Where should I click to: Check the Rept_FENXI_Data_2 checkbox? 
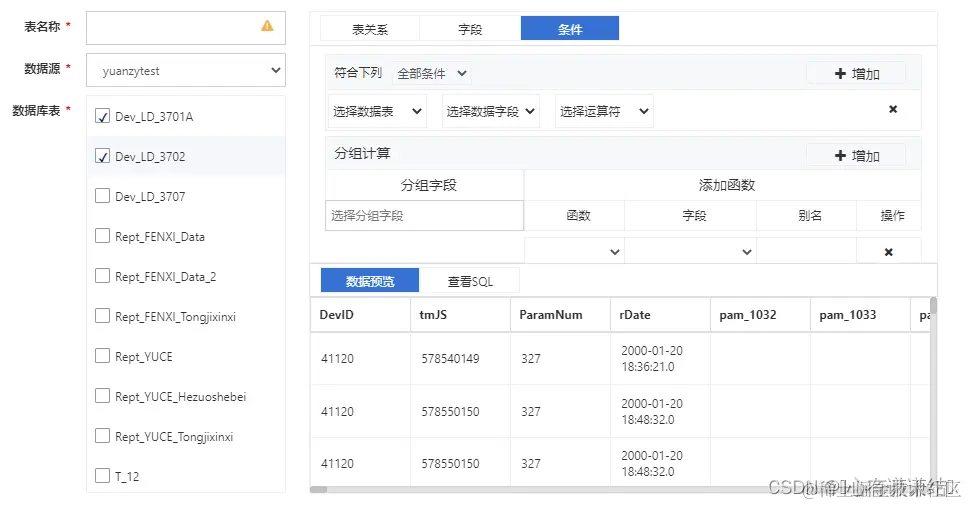pos(102,276)
